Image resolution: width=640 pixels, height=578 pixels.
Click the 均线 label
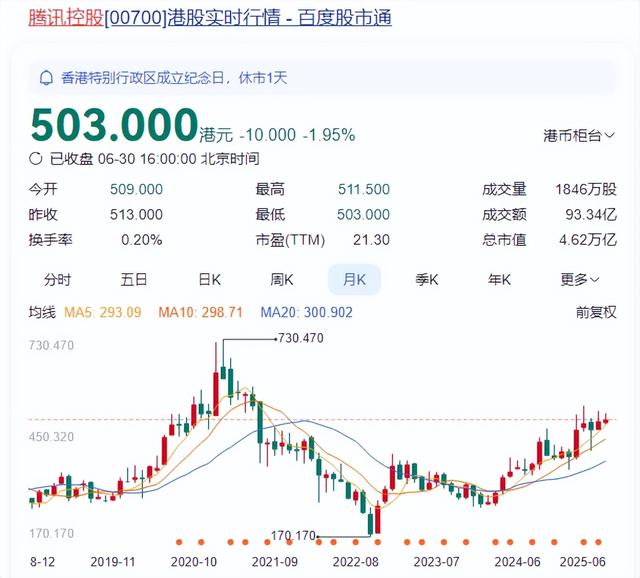pos(42,313)
